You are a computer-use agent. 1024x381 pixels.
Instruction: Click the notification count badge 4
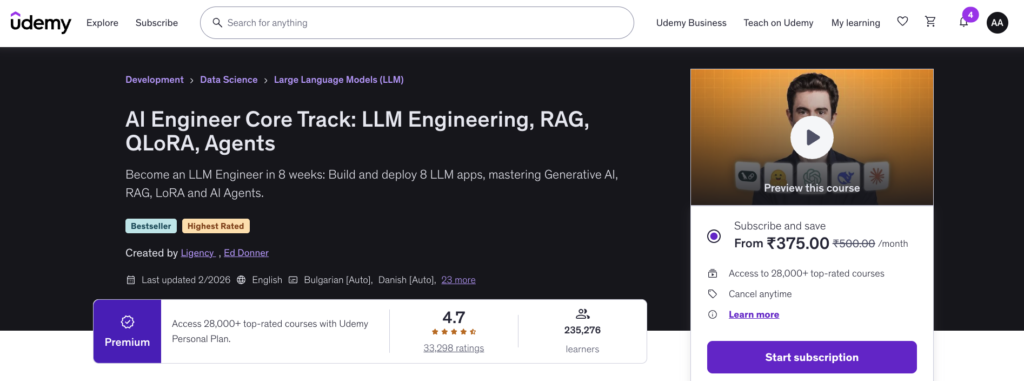point(970,14)
